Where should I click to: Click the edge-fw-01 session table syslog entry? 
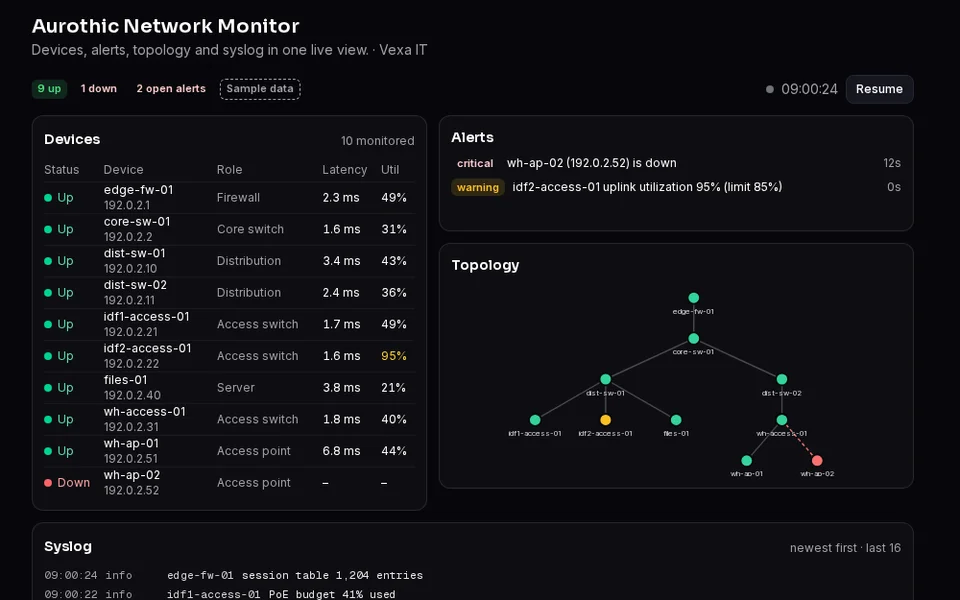tap(233, 576)
